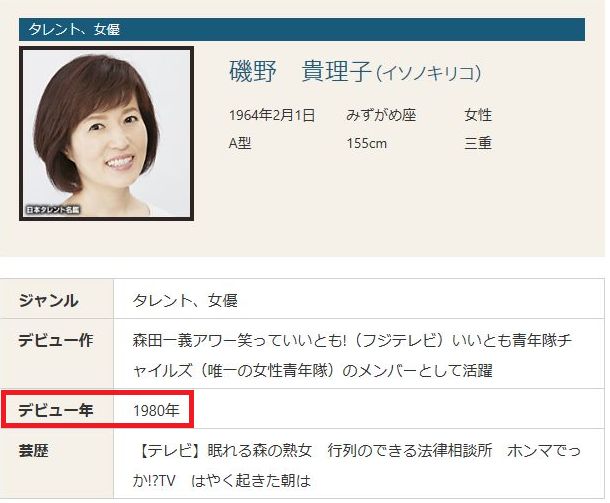Select the blood type A型

coord(240,143)
